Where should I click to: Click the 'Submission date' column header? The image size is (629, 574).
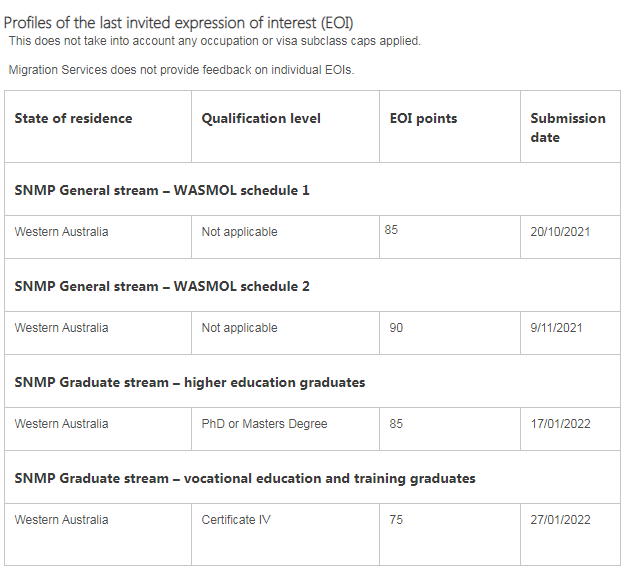(x=567, y=127)
